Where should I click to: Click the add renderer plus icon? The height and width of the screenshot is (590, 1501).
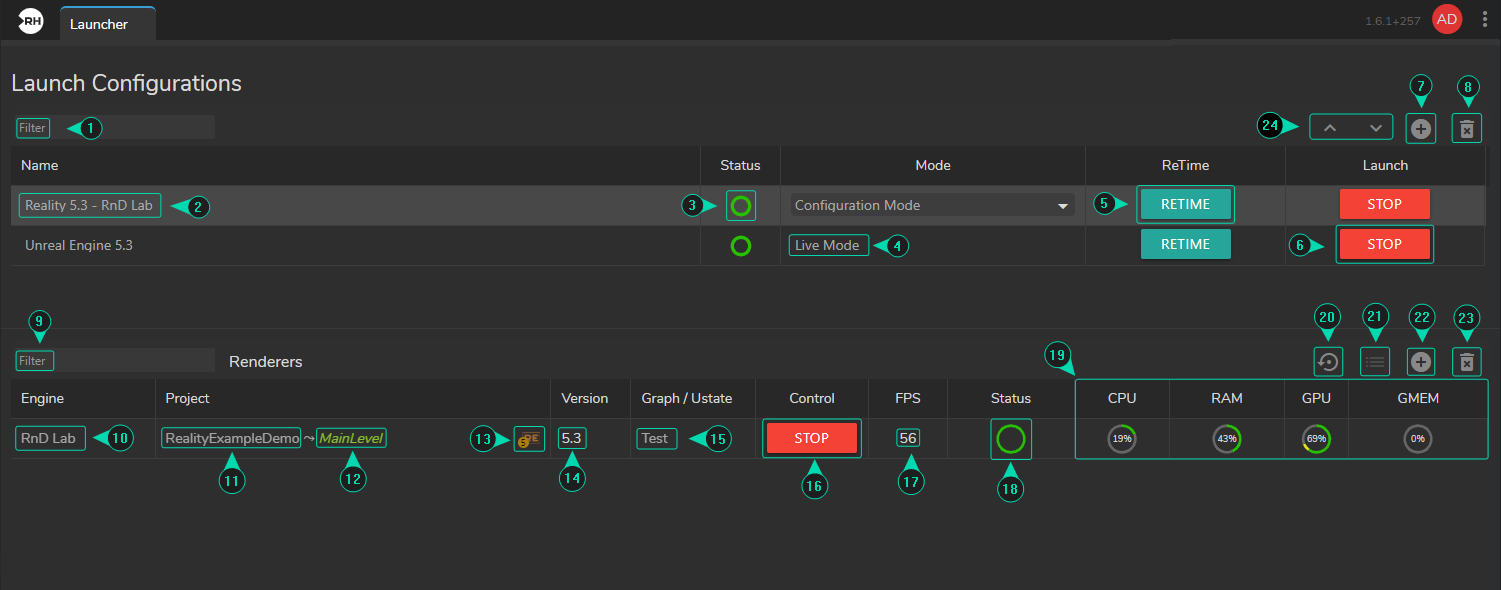[x=1420, y=362]
